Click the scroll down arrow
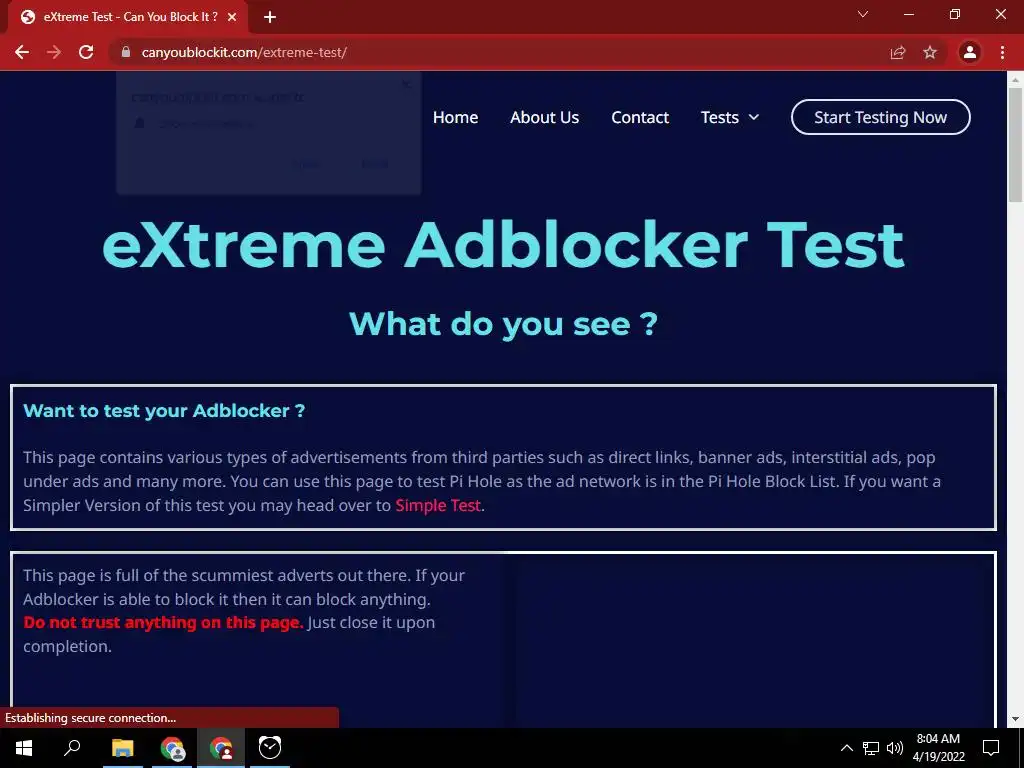The image size is (1024, 768). point(1015,719)
